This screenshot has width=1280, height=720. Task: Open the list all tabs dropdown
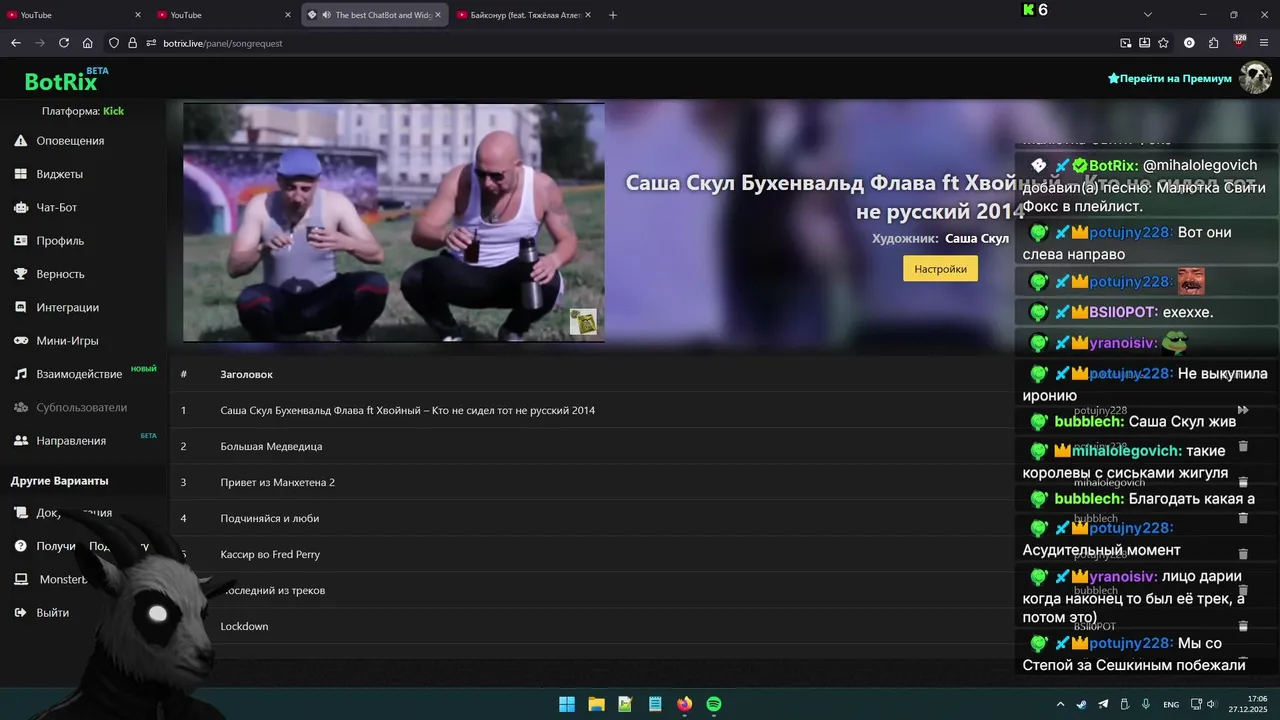pos(1148,15)
